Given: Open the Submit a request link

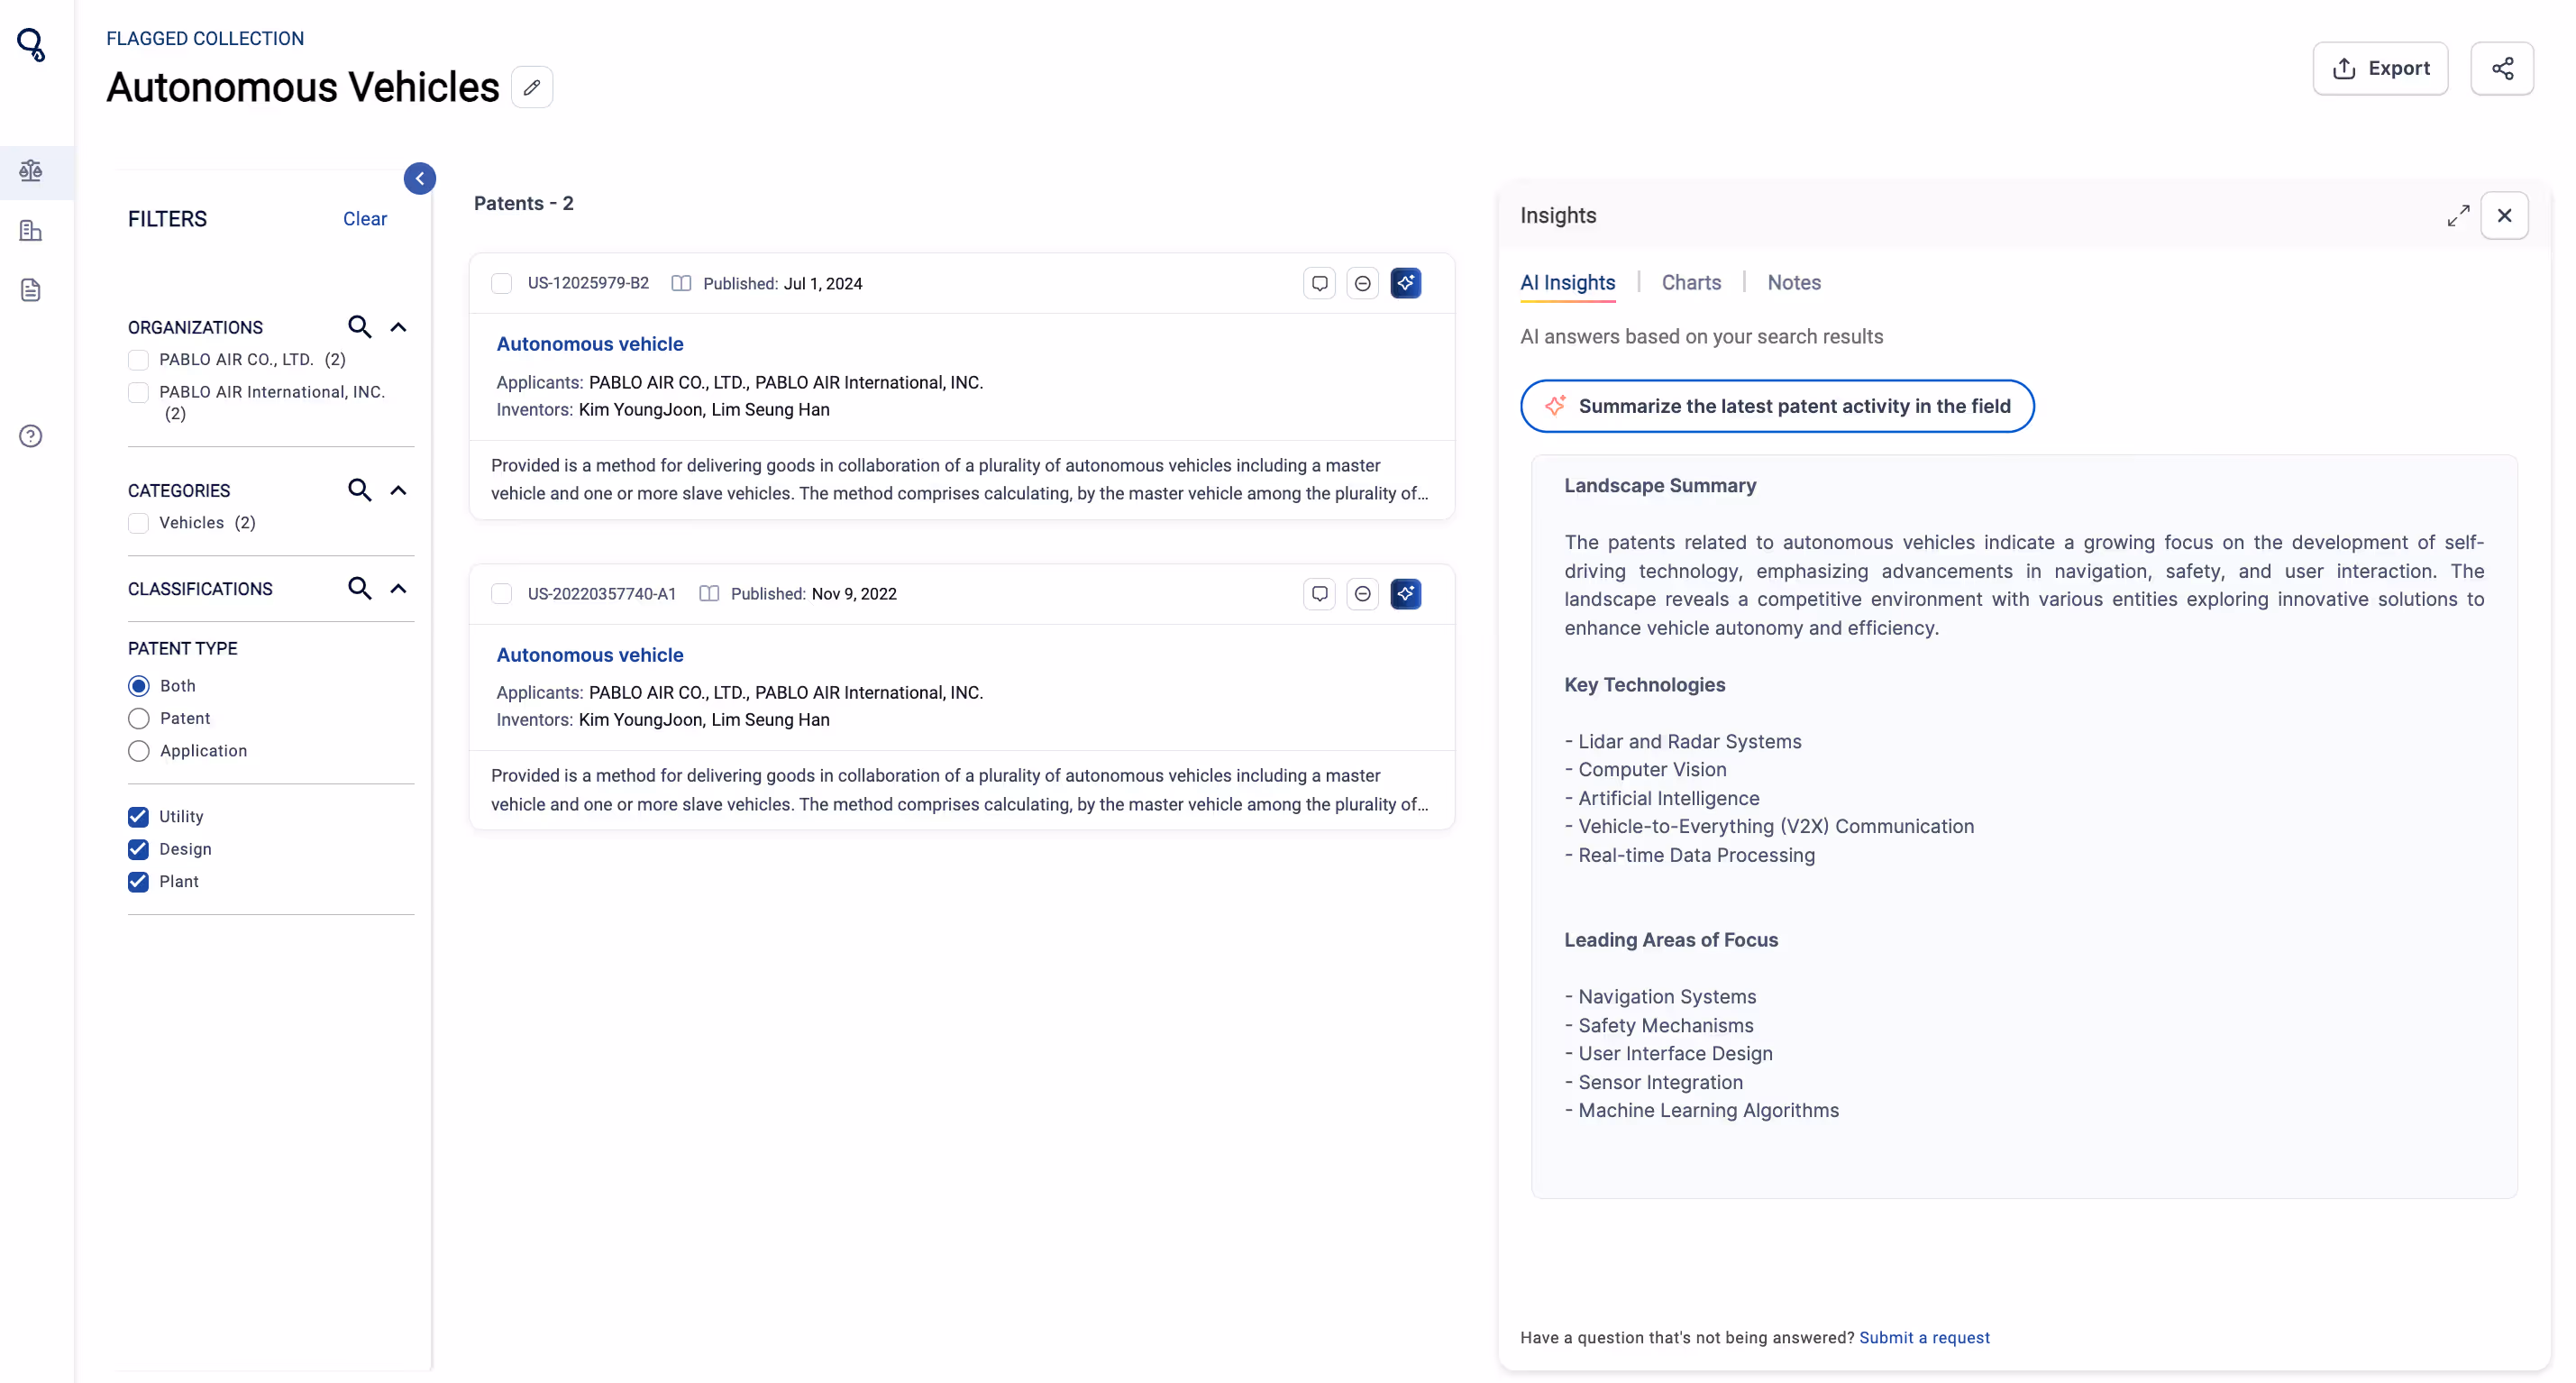Looking at the screenshot, I should pyautogui.click(x=1924, y=1338).
